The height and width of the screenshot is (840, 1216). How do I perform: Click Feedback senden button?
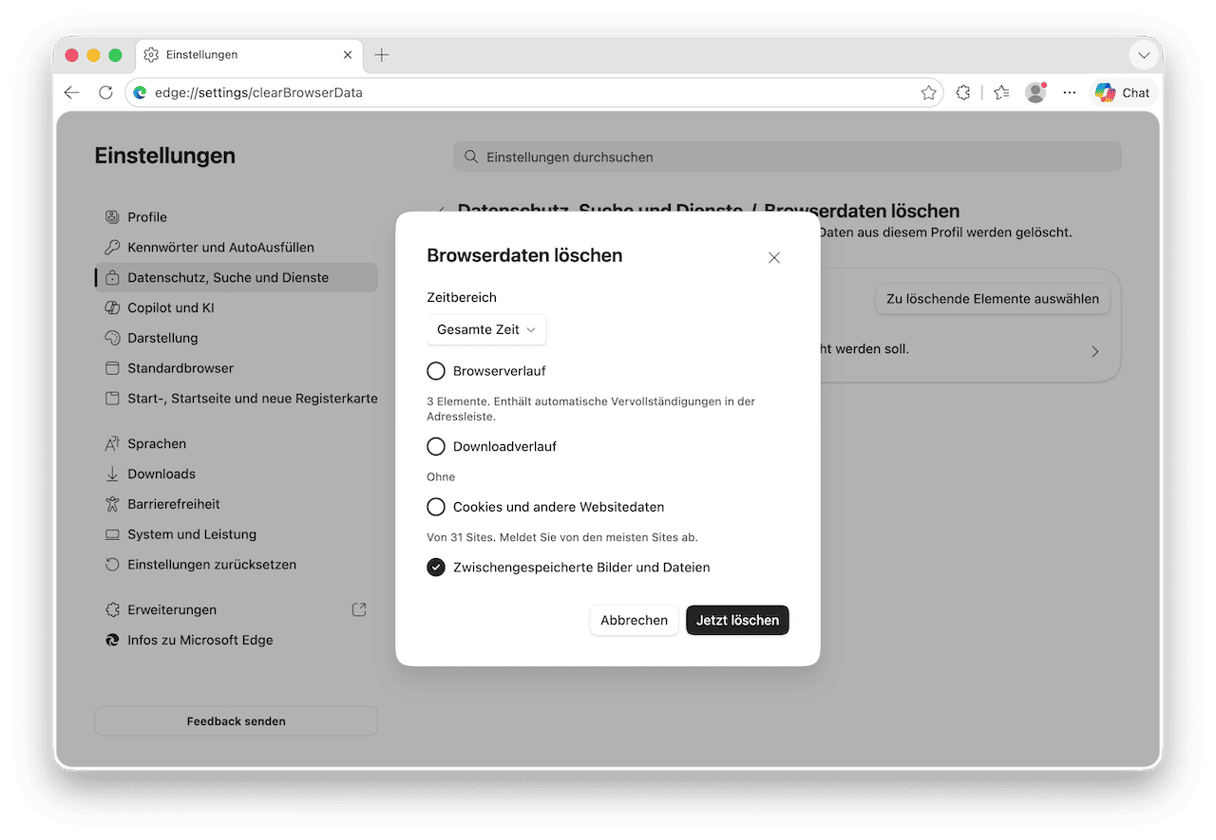(x=236, y=721)
